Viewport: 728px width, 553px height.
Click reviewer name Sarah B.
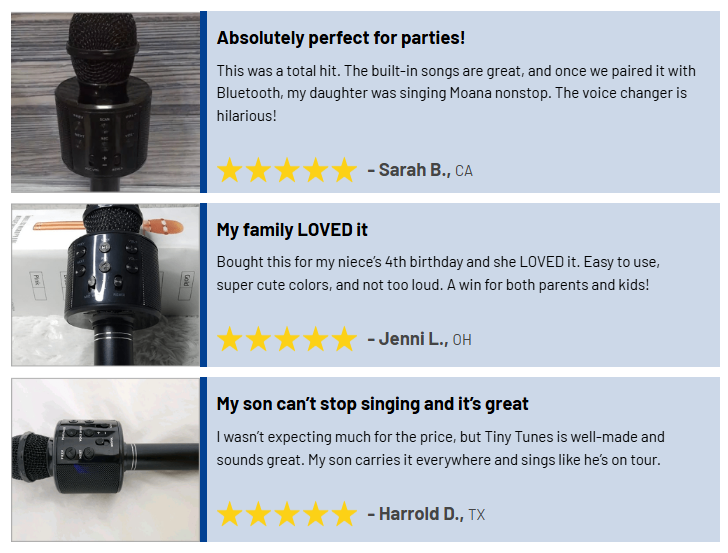[x=414, y=170]
